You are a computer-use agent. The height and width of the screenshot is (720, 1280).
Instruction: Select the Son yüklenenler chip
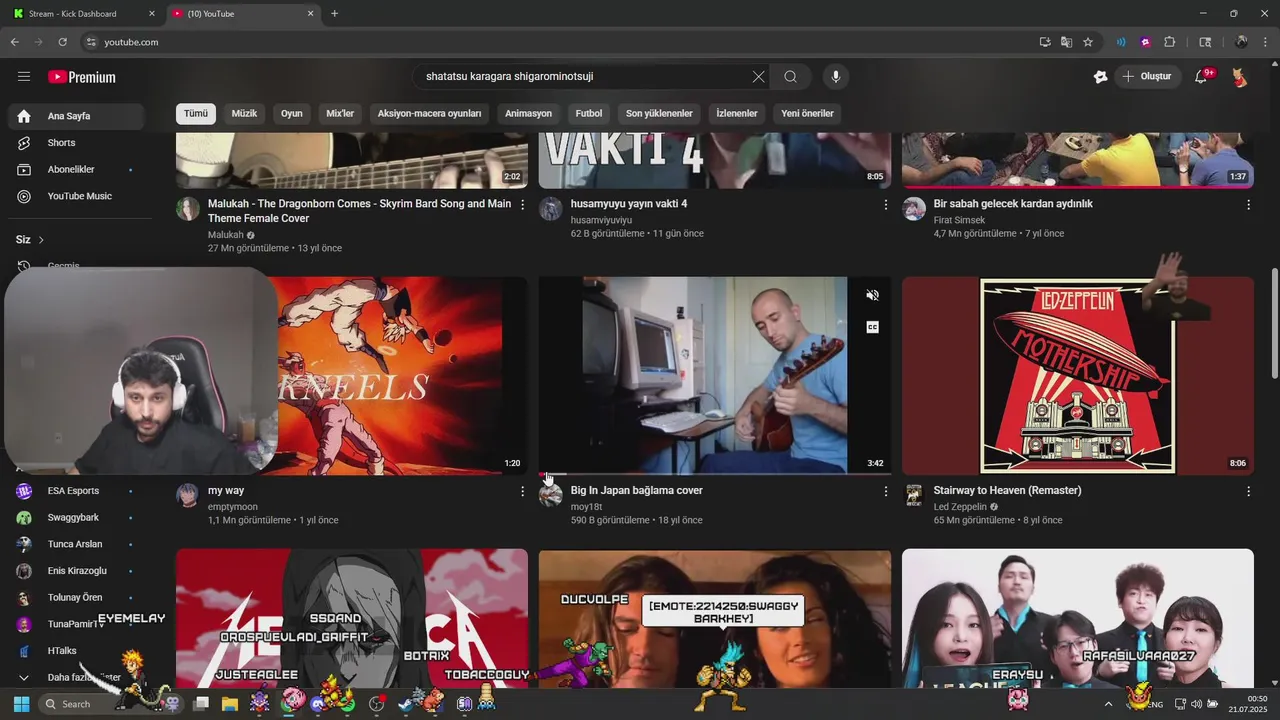click(x=659, y=113)
